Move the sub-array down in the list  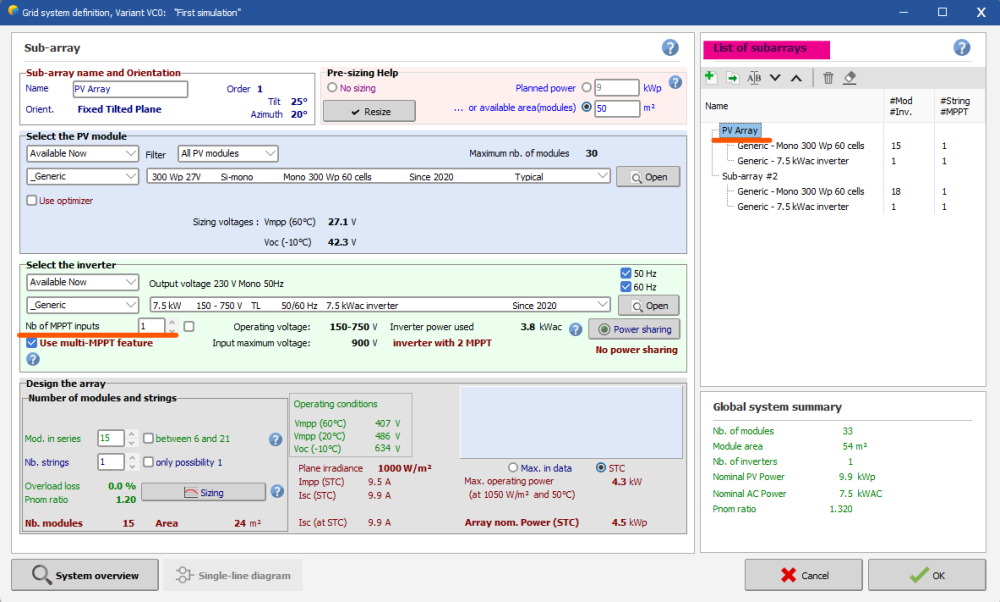(775, 78)
